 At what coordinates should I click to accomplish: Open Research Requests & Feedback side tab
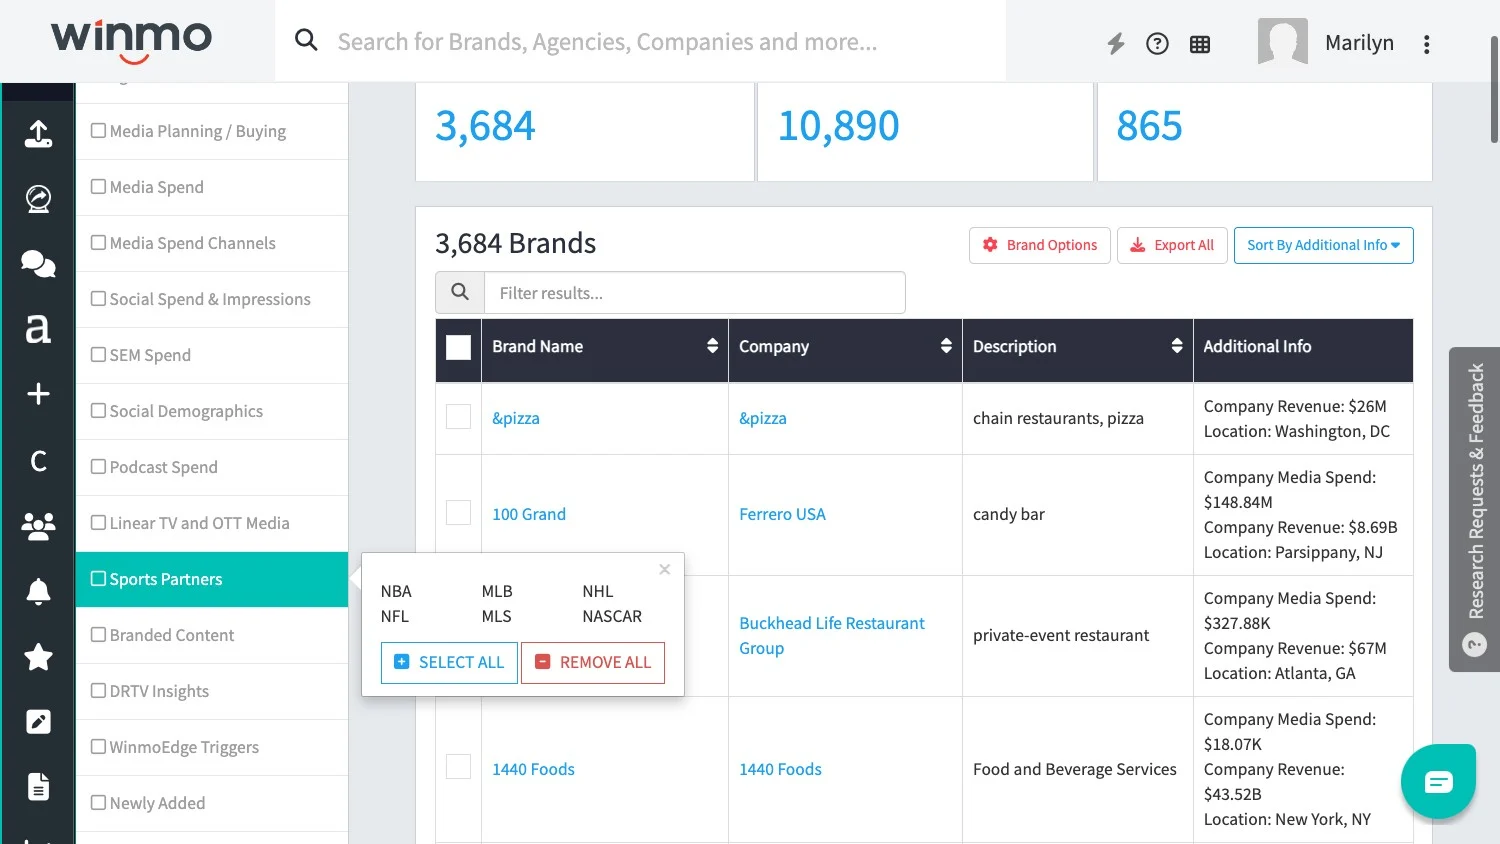[x=1474, y=509]
